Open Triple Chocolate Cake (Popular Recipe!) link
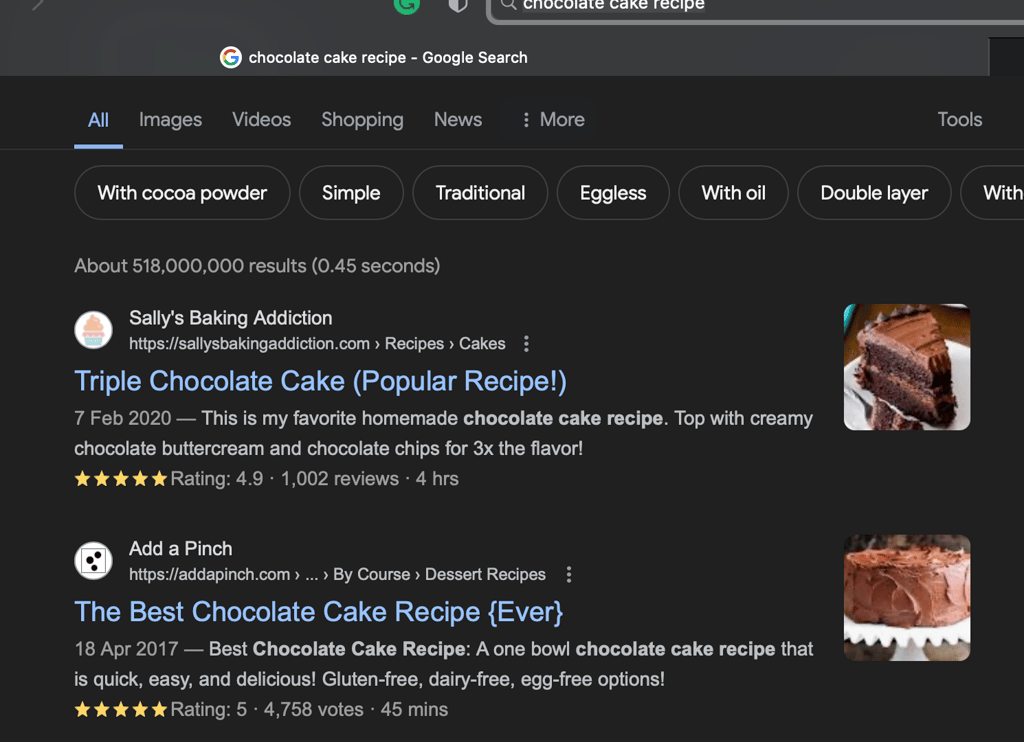Screen dimensions: 1024x742 pos(320,381)
